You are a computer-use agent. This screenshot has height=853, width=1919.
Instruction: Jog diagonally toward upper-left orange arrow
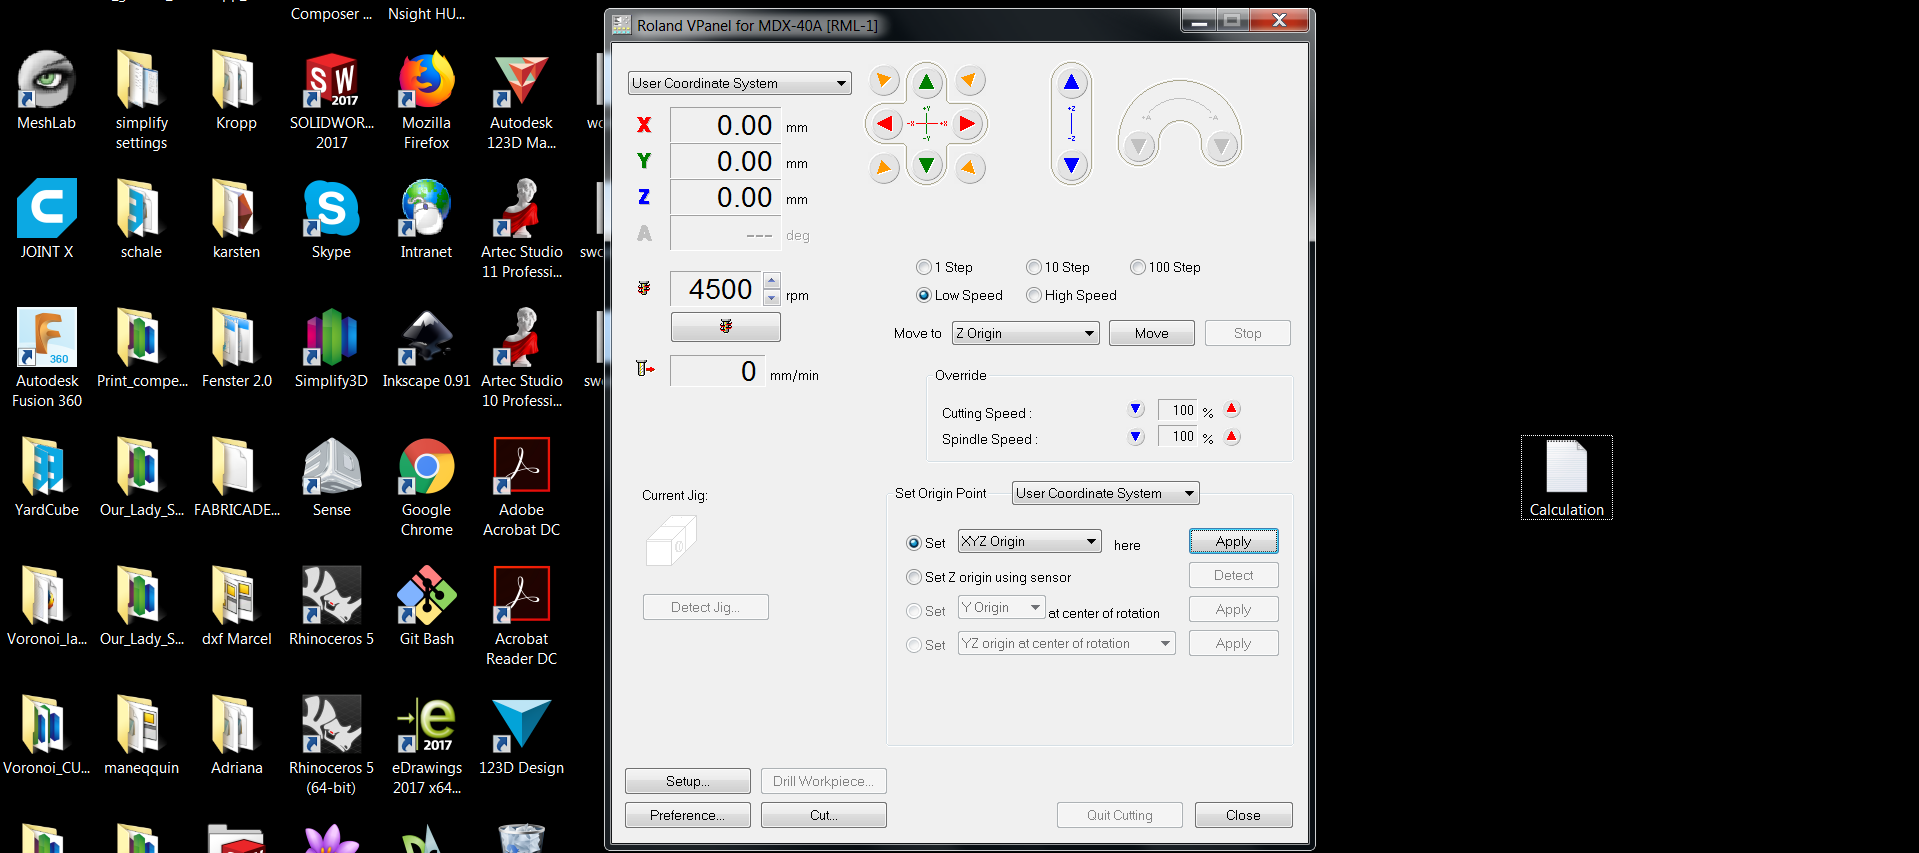coord(883,80)
